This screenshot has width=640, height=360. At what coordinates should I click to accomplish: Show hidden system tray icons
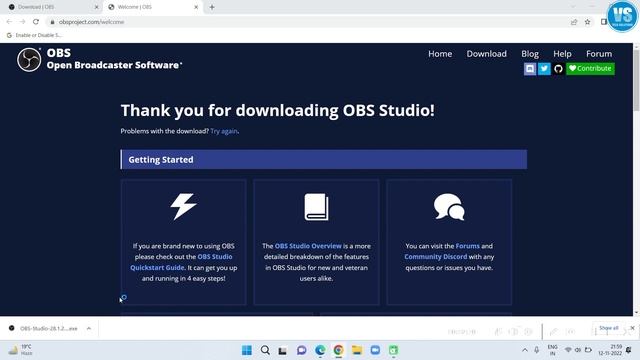525,350
